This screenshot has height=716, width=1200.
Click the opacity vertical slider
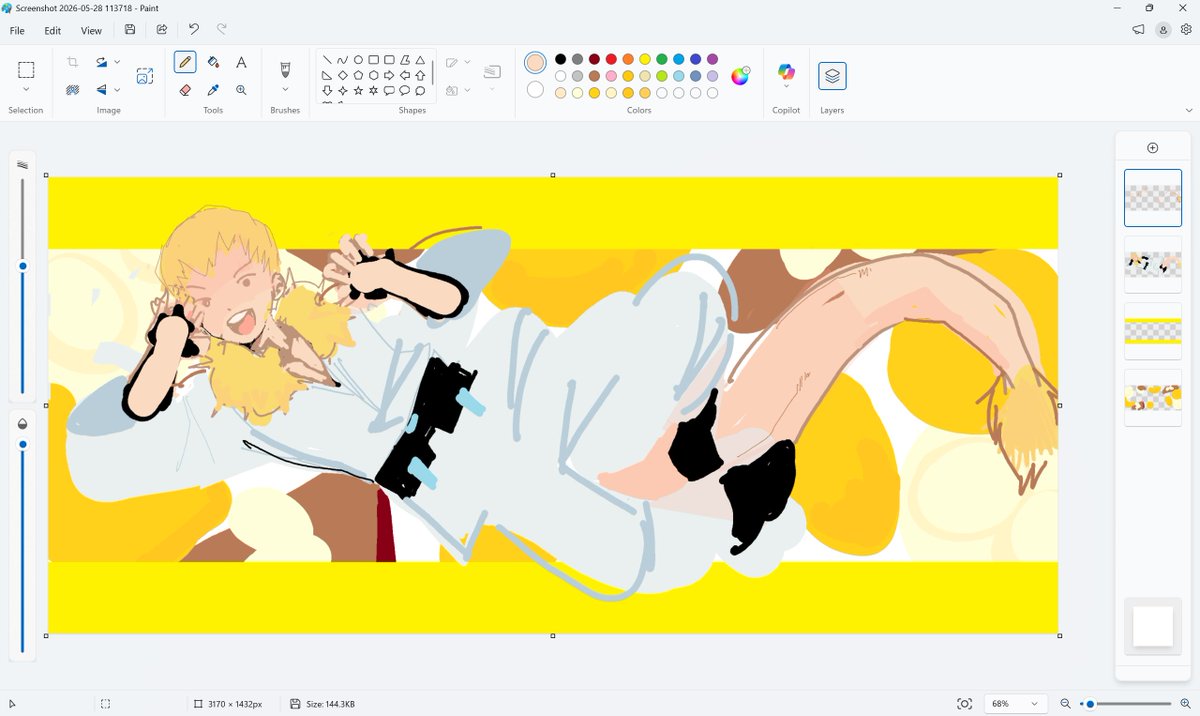[x=22, y=545]
